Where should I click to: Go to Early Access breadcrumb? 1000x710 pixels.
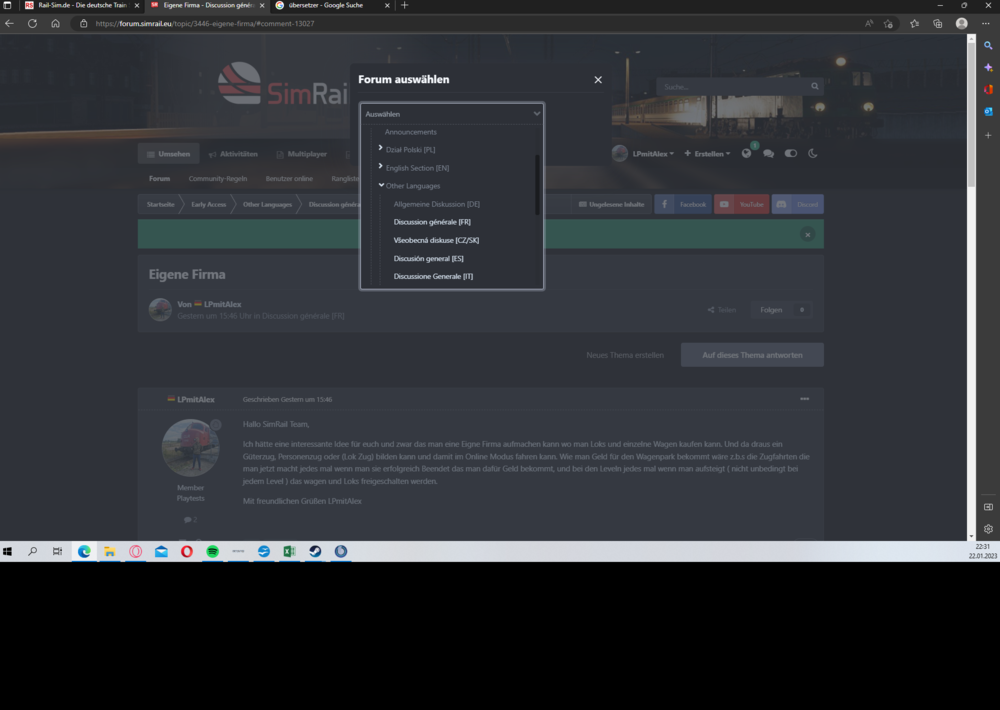[x=209, y=204]
